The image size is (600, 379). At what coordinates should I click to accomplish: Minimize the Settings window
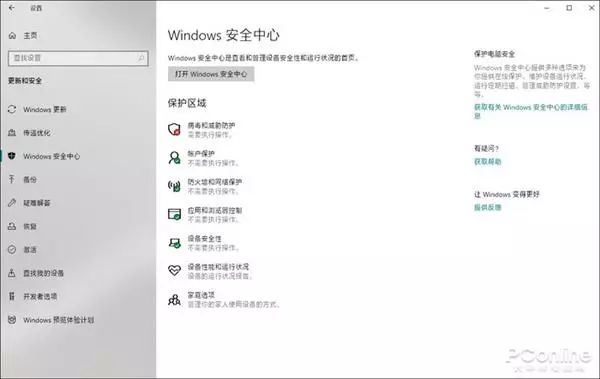pos(547,8)
